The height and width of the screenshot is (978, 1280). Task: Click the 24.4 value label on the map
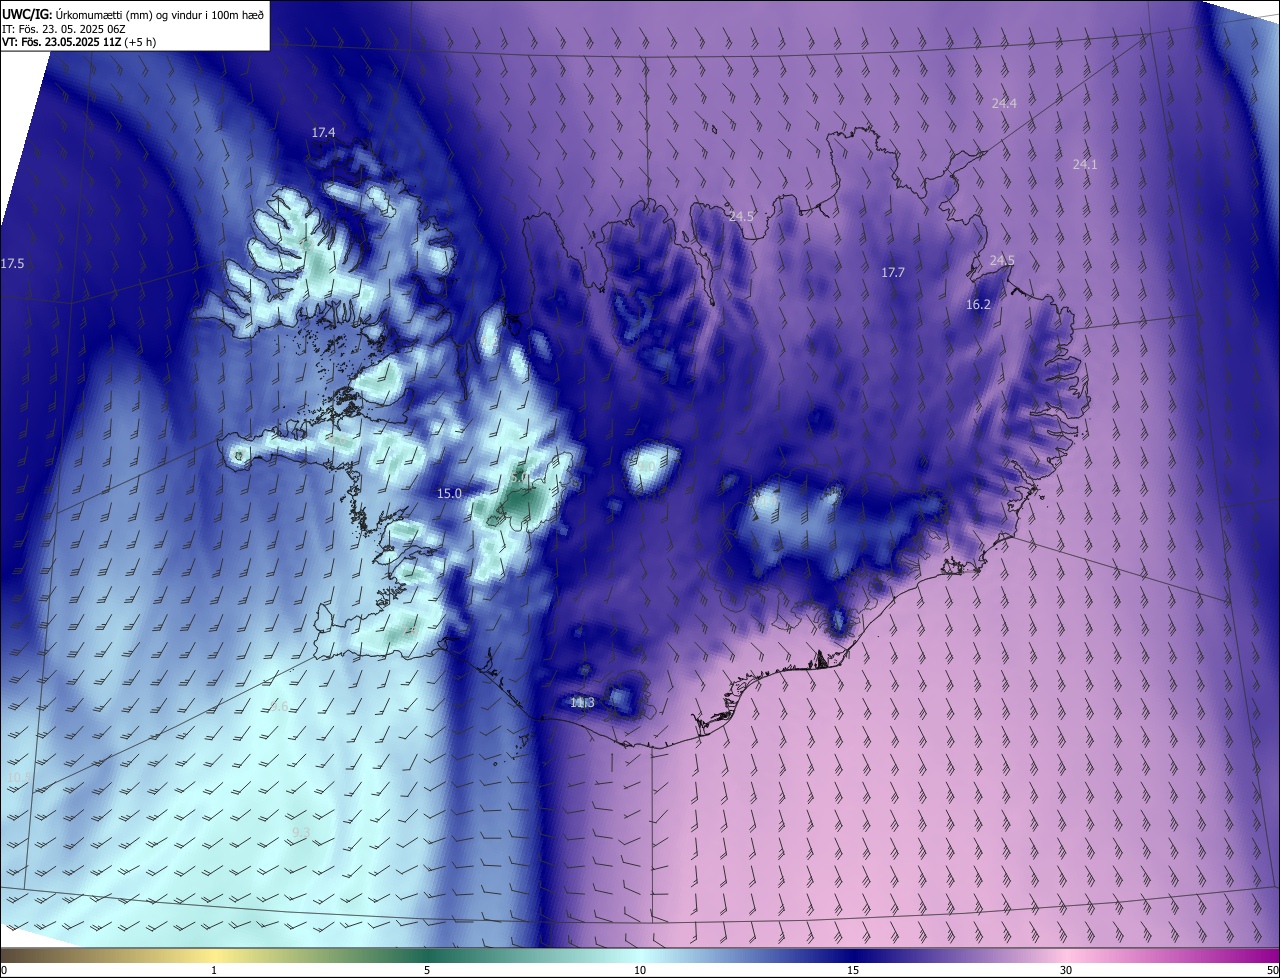(1004, 104)
